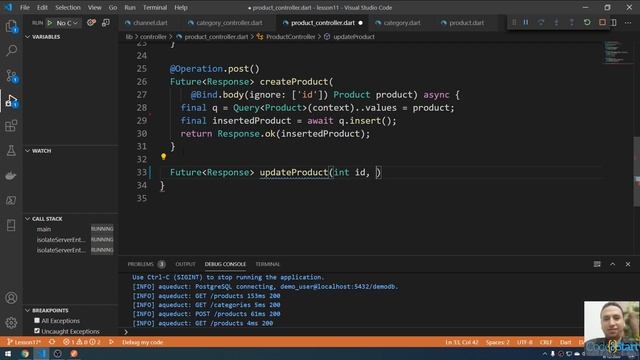Change line ending via CRLF
This screenshot has width=640, height=360.
(x=546, y=342)
